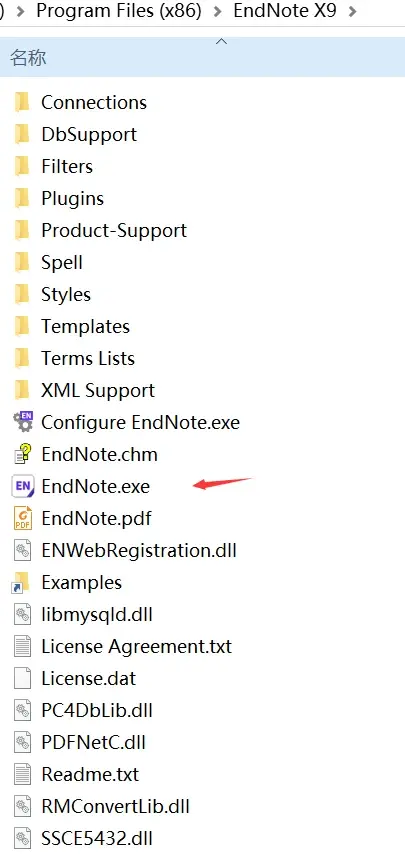This screenshot has width=405, height=854.
Task: Select the Readme.txt file
Action: pos(90,774)
